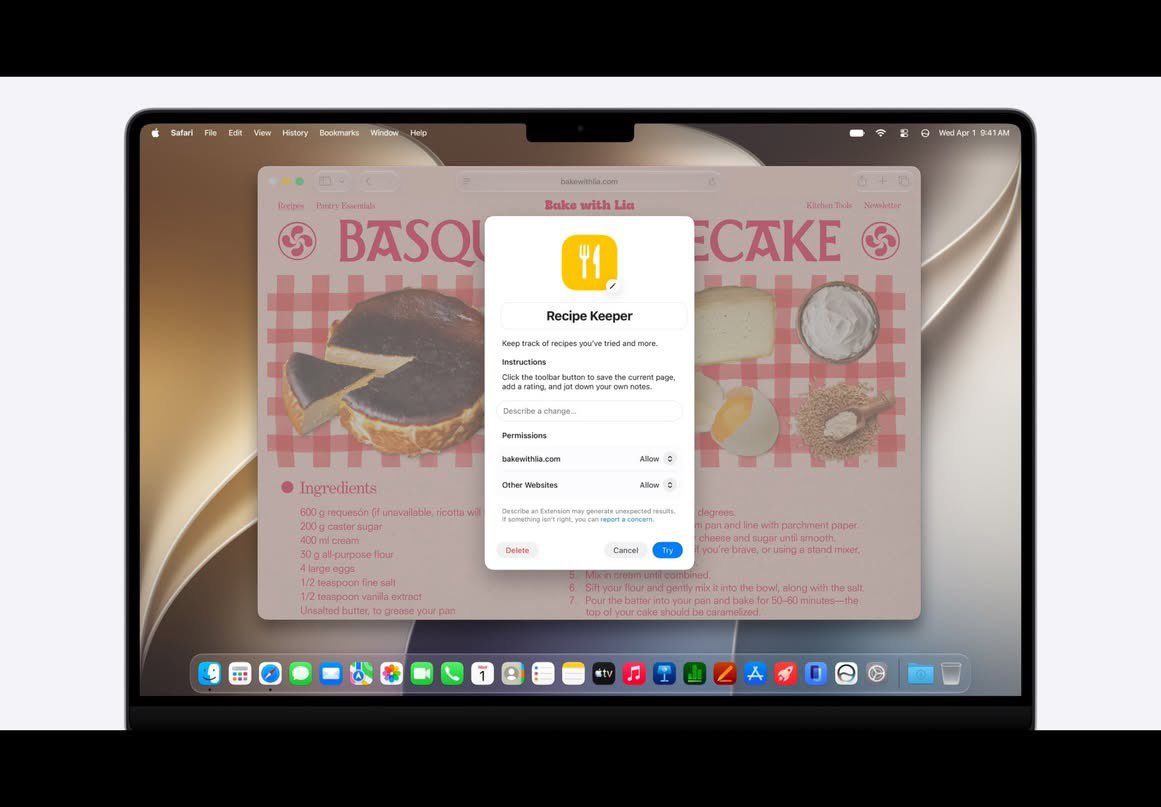
Task: Click the pencil edit badge on the extension icon
Action: (612, 286)
